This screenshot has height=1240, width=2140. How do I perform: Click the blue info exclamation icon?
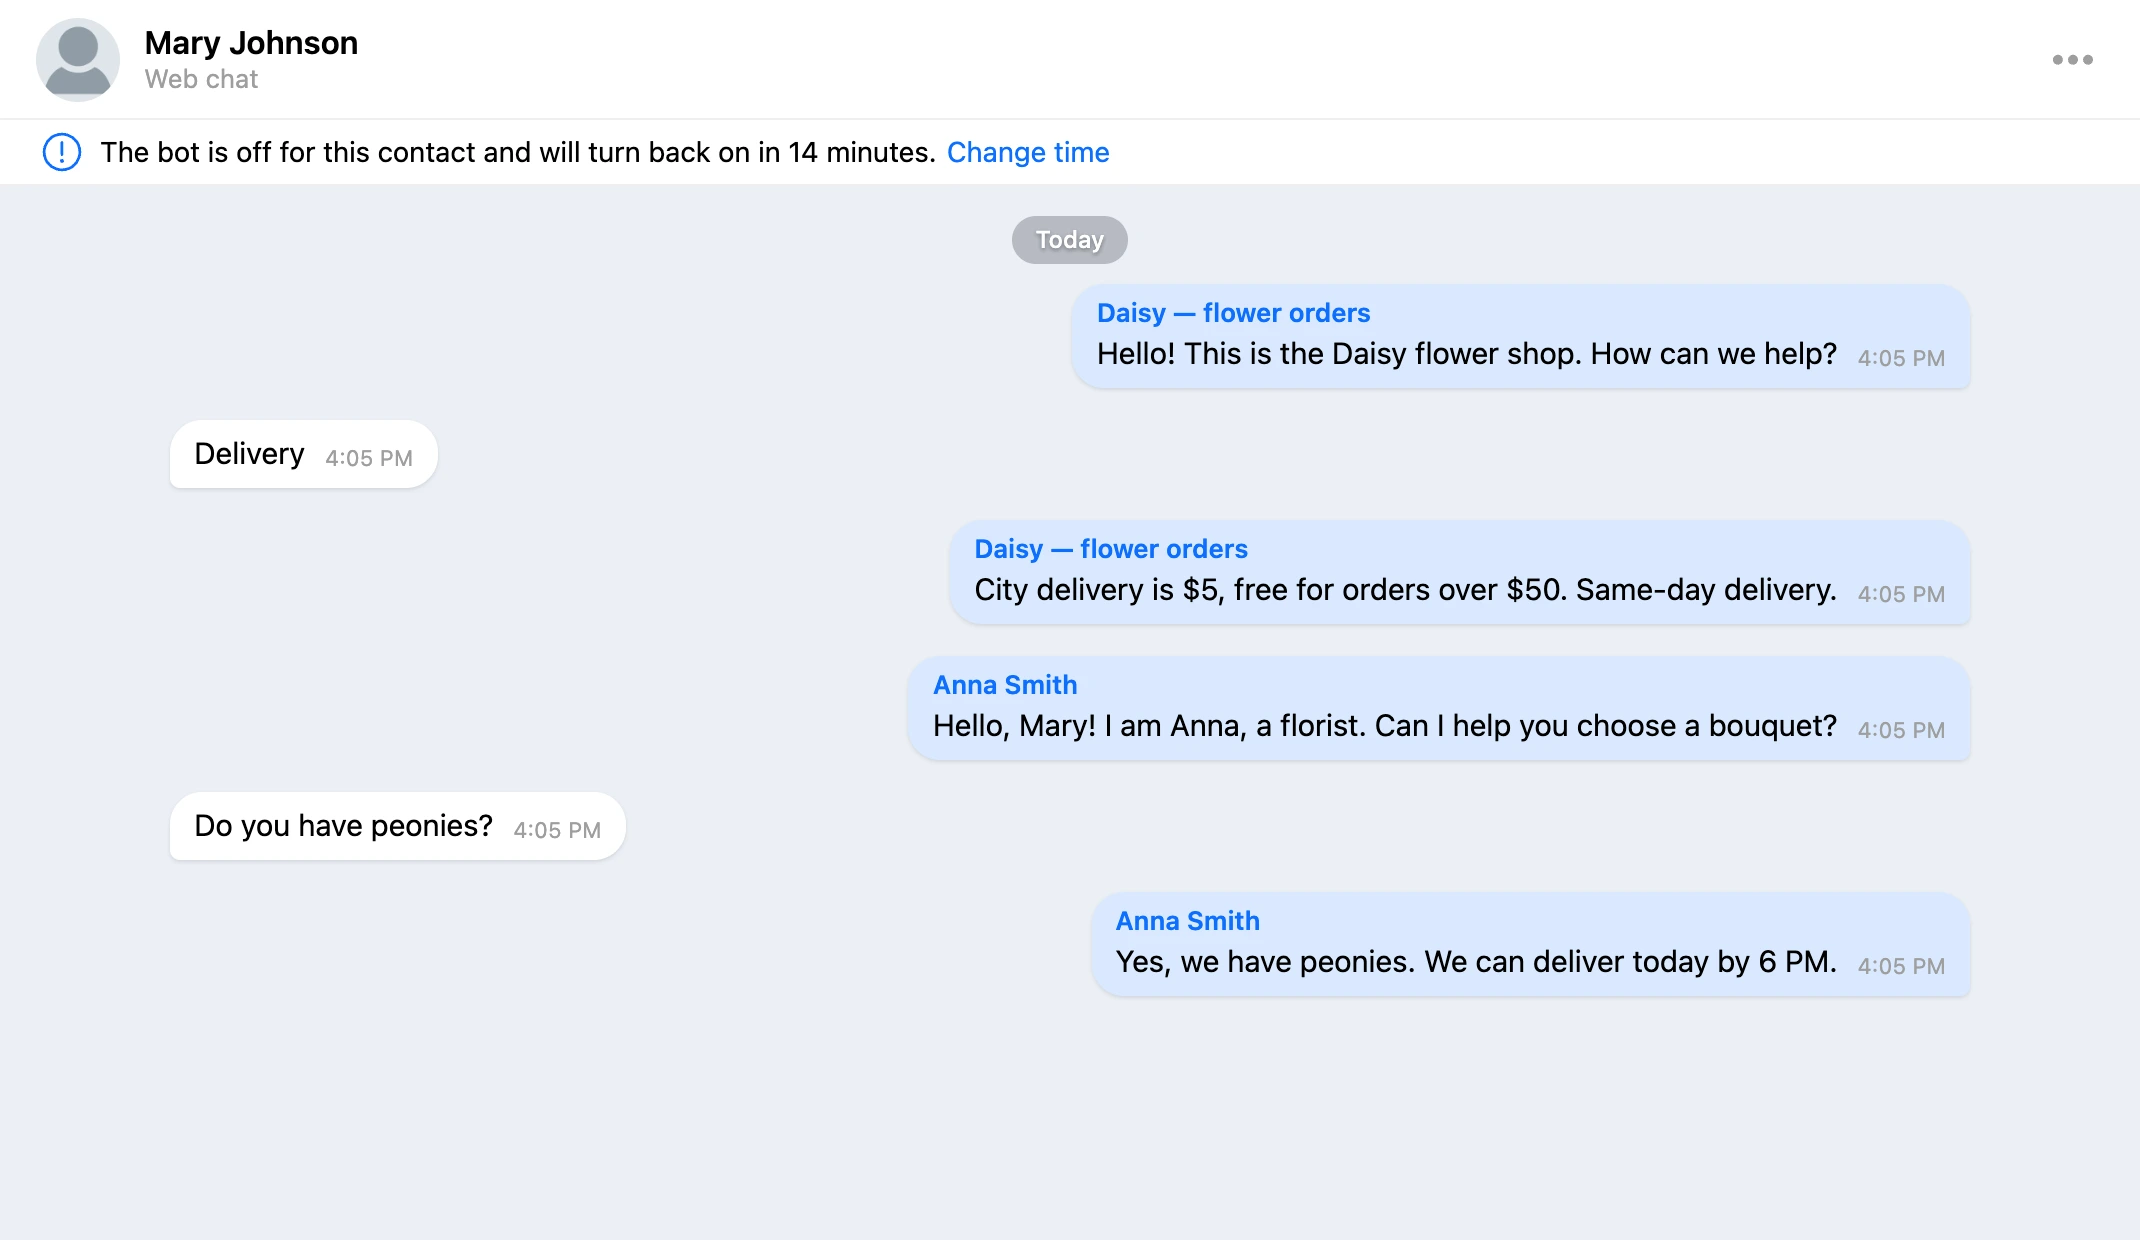[62, 152]
